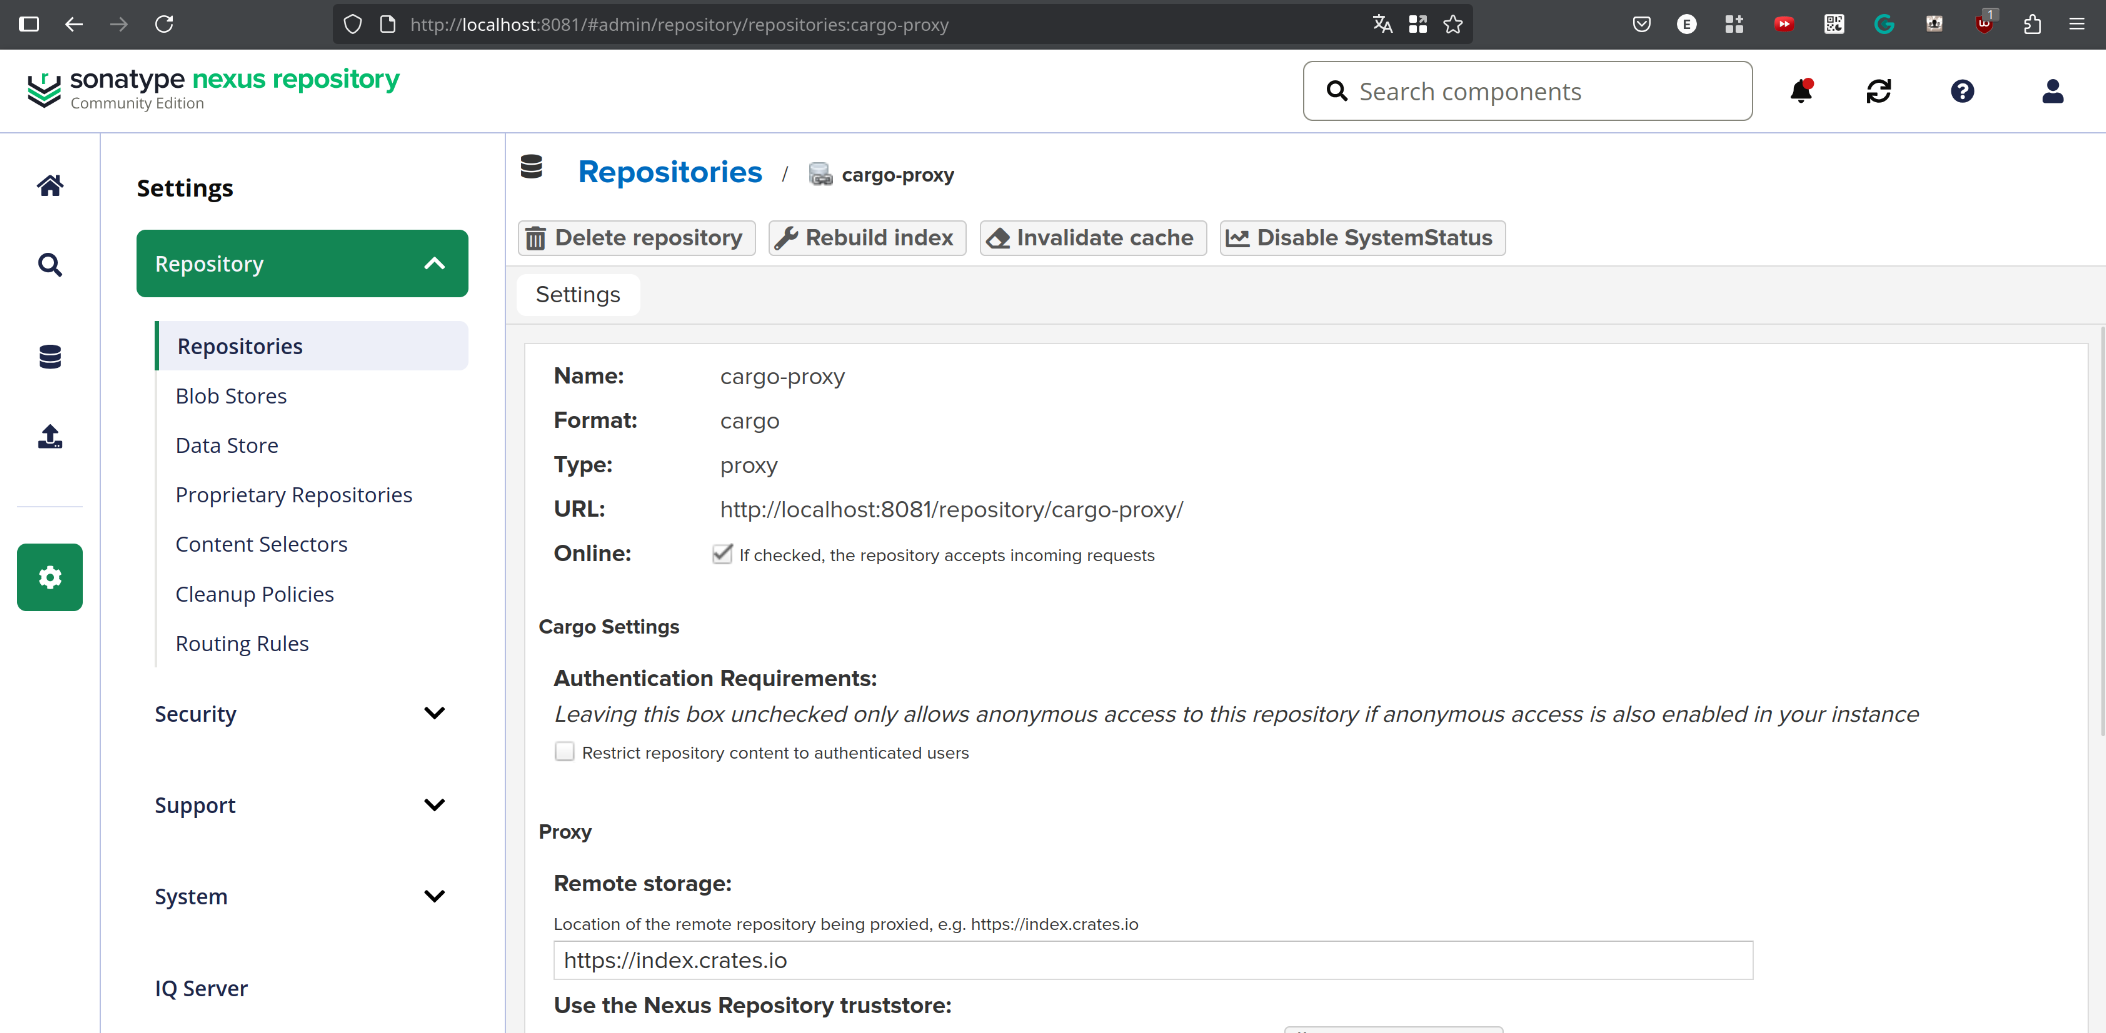
Task: Click the Remote storage URL field
Action: pyautogui.click(x=1153, y=960)
